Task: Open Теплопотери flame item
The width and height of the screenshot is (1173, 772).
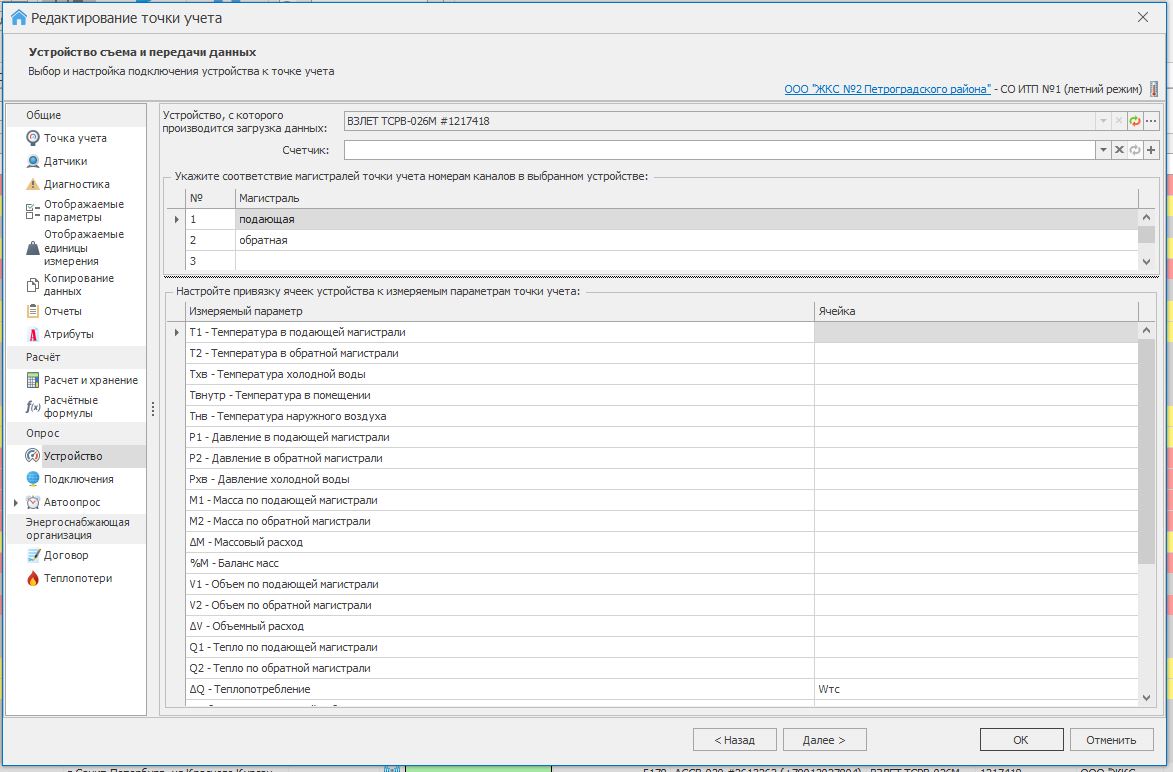Action: pos(70,578)
